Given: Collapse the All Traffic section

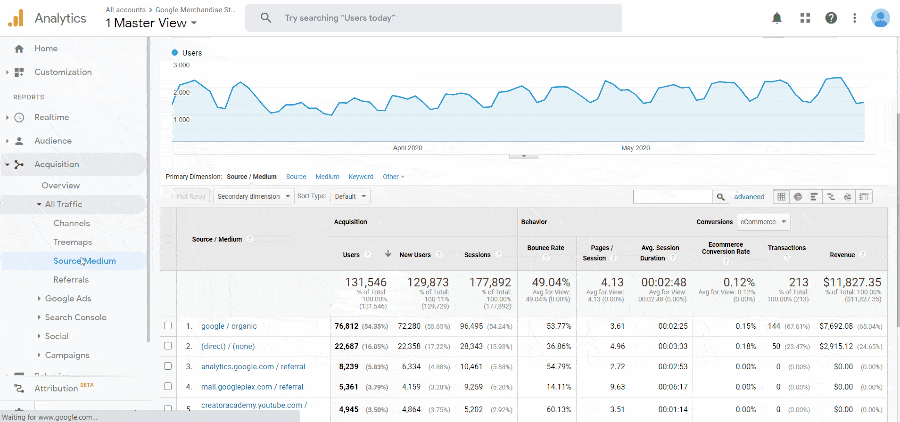Looking at the screenshot, I should coord(39,204).
